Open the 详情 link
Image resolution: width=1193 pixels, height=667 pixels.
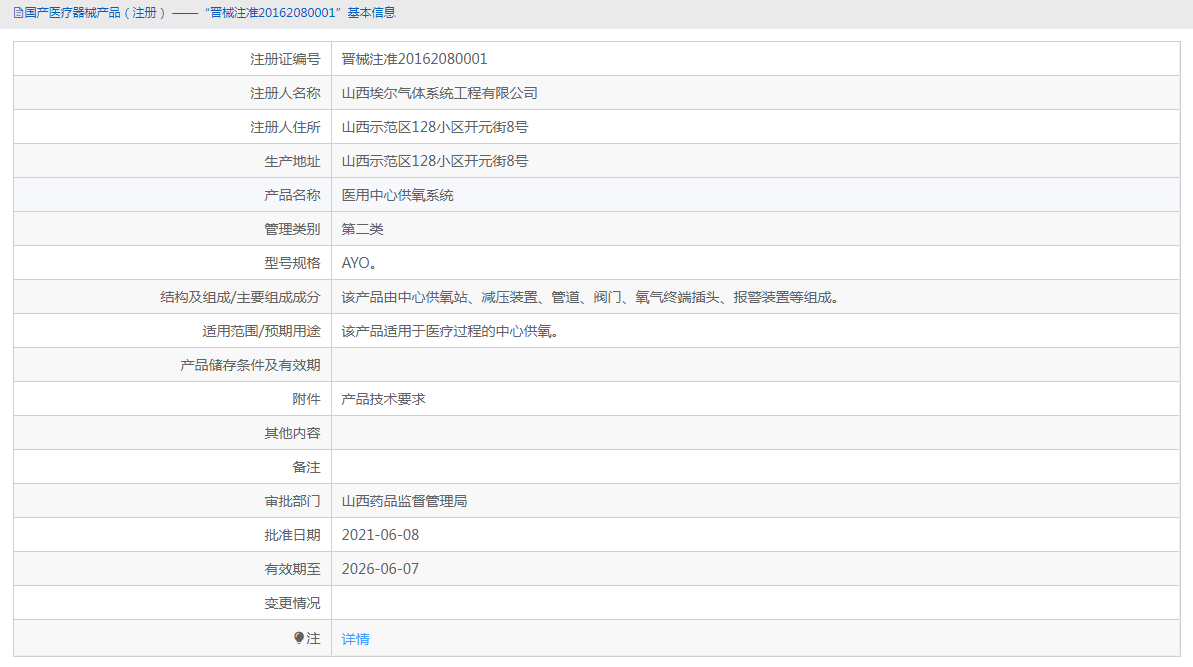355,639
